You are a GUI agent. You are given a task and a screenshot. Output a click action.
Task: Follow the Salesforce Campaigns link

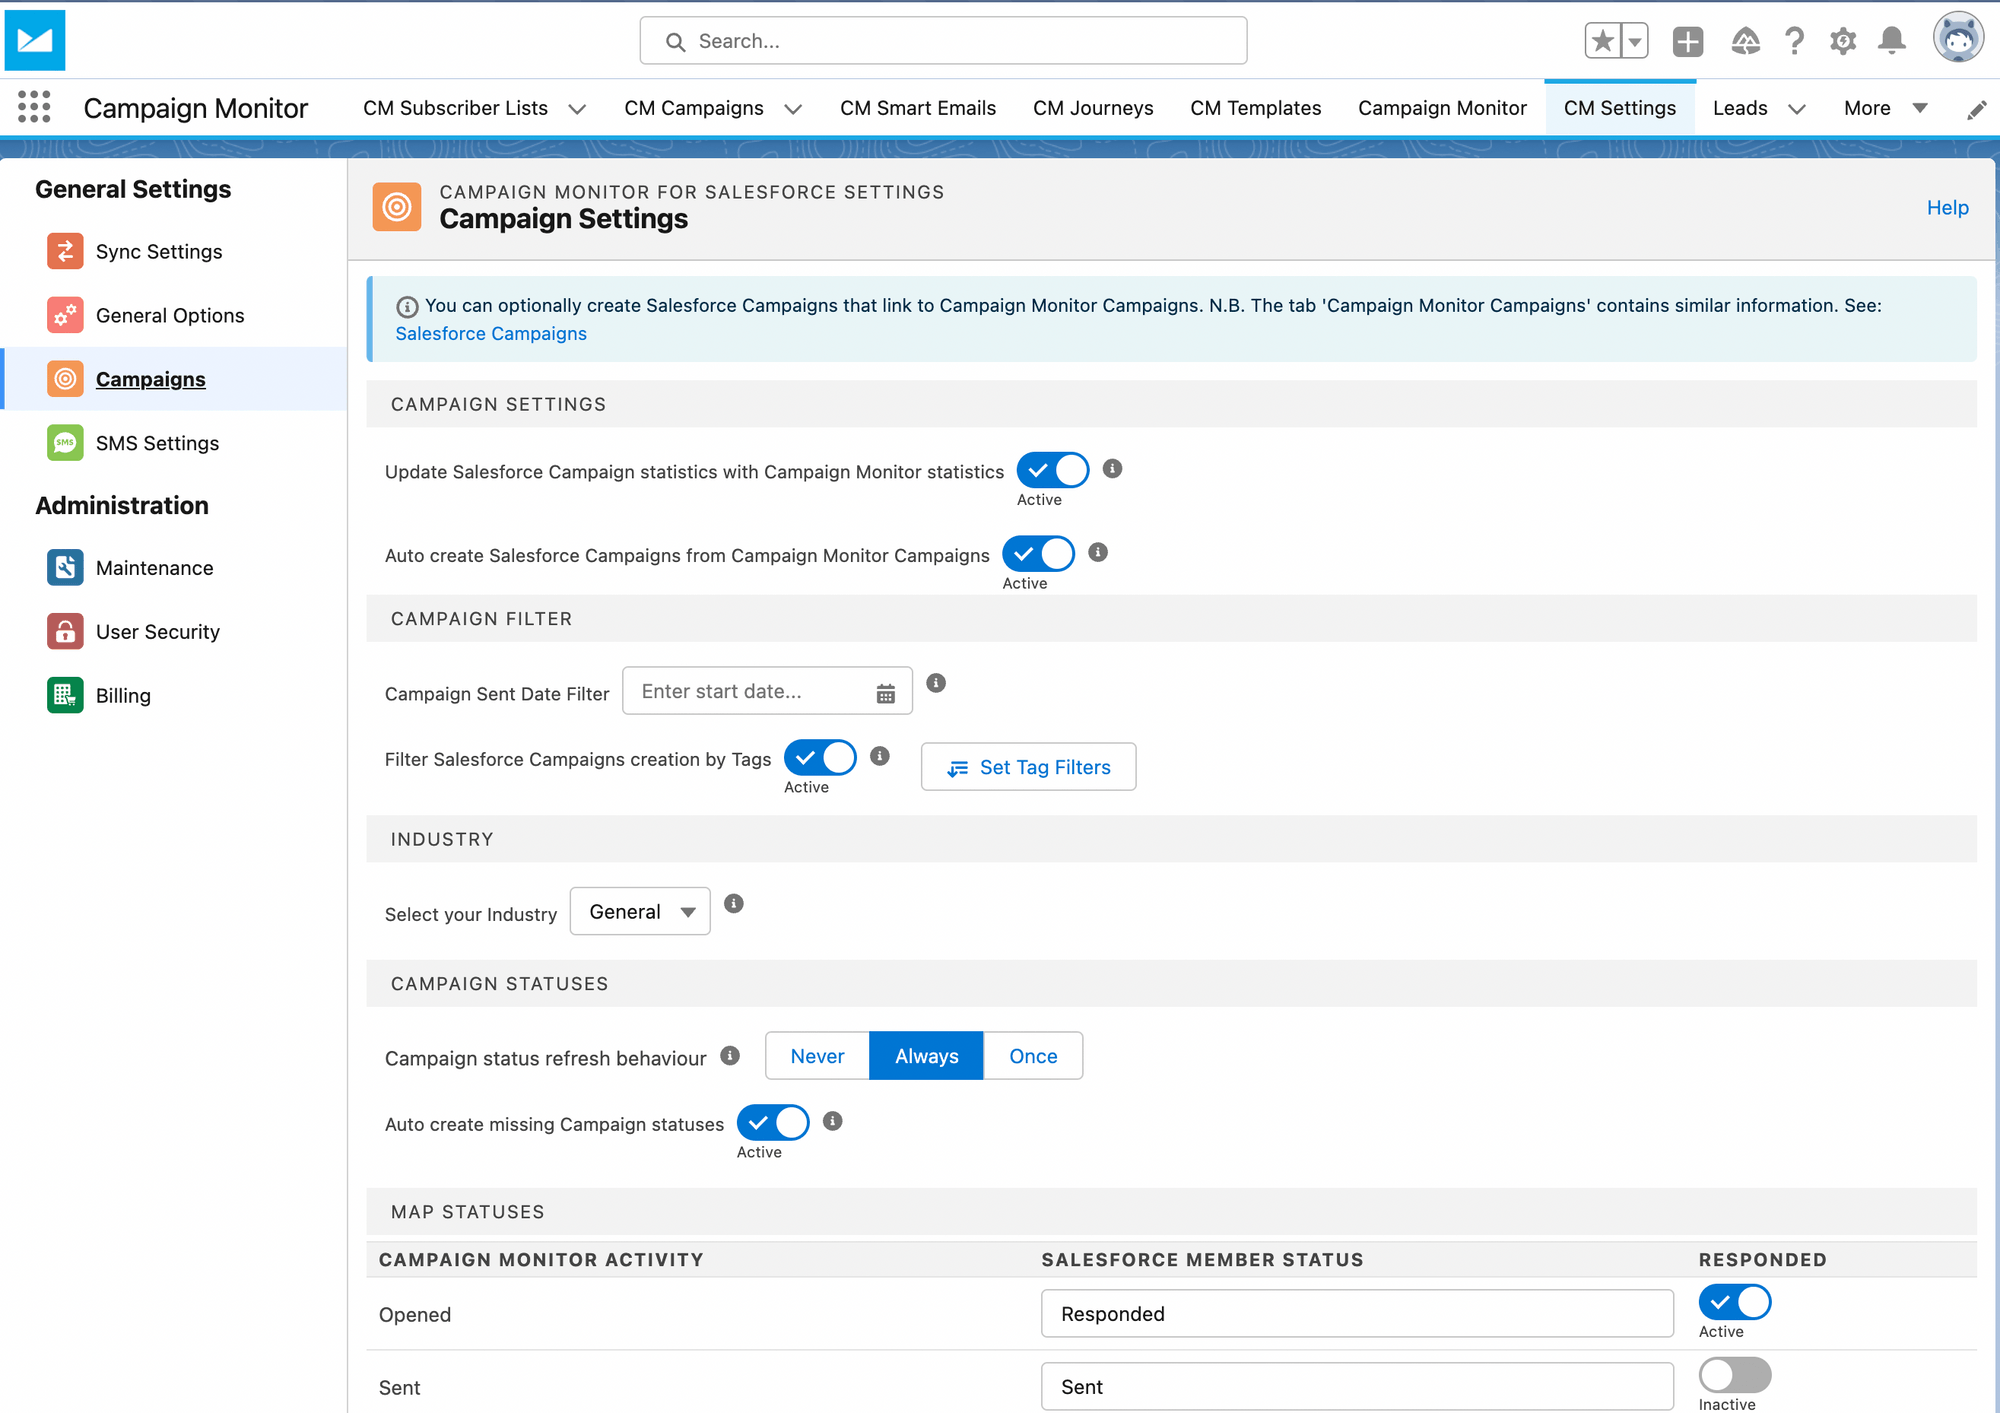(x=490, y=333)
